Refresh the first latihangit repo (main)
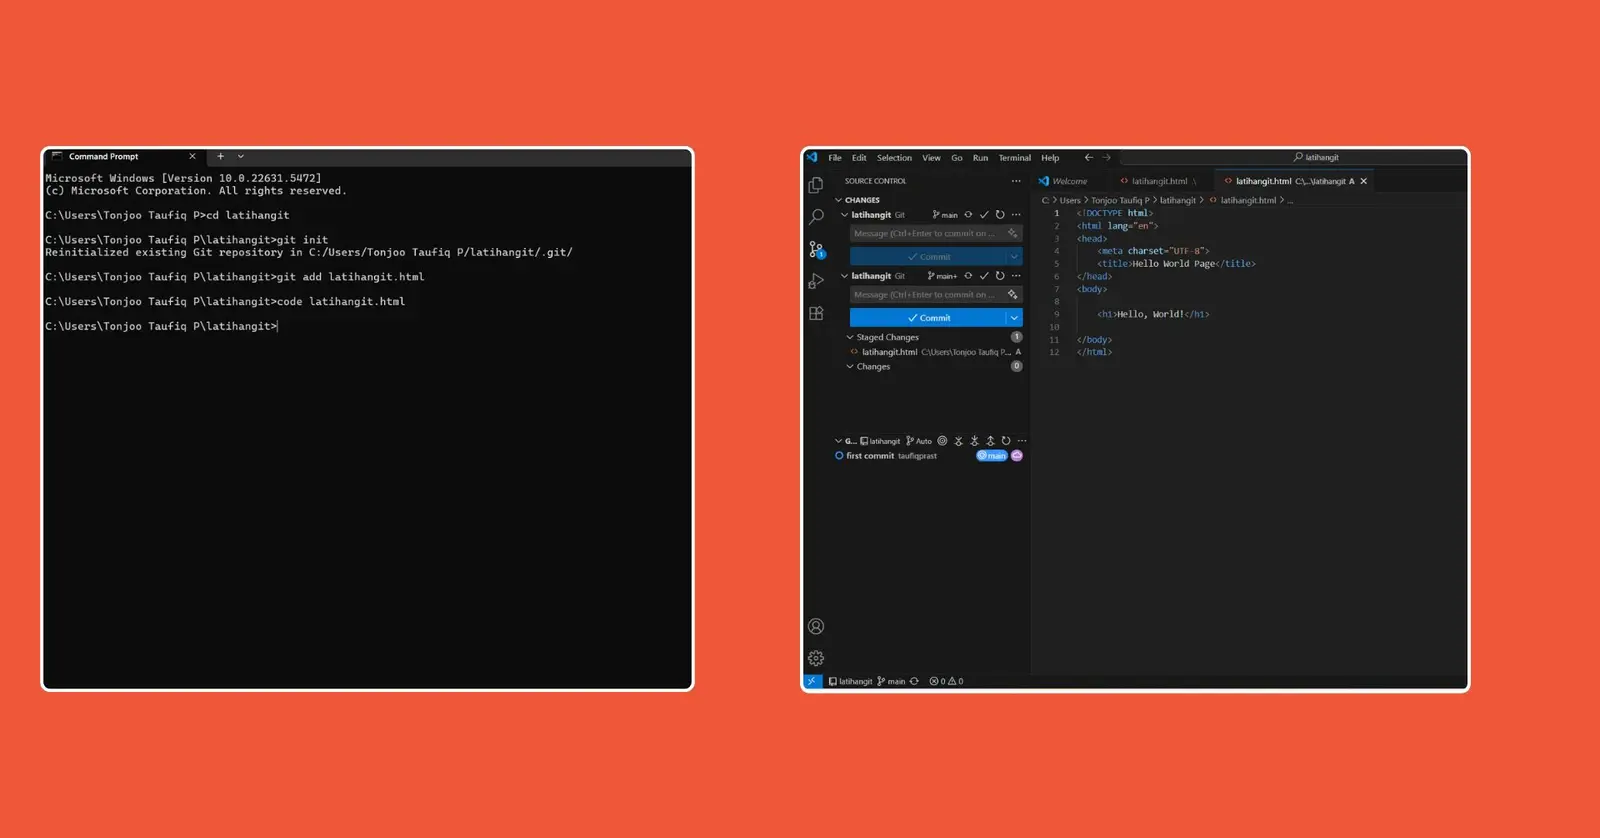Image resolution: width=1600 pixels, height=838 pixels. 1000,215
